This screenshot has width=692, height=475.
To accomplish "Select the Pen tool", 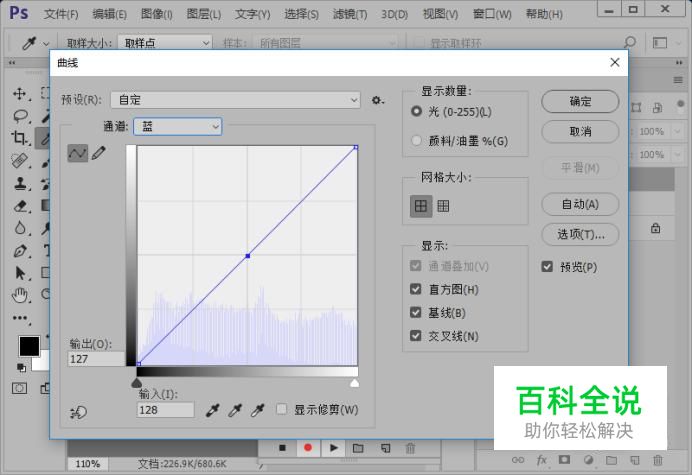I will (x=20, y=250).
